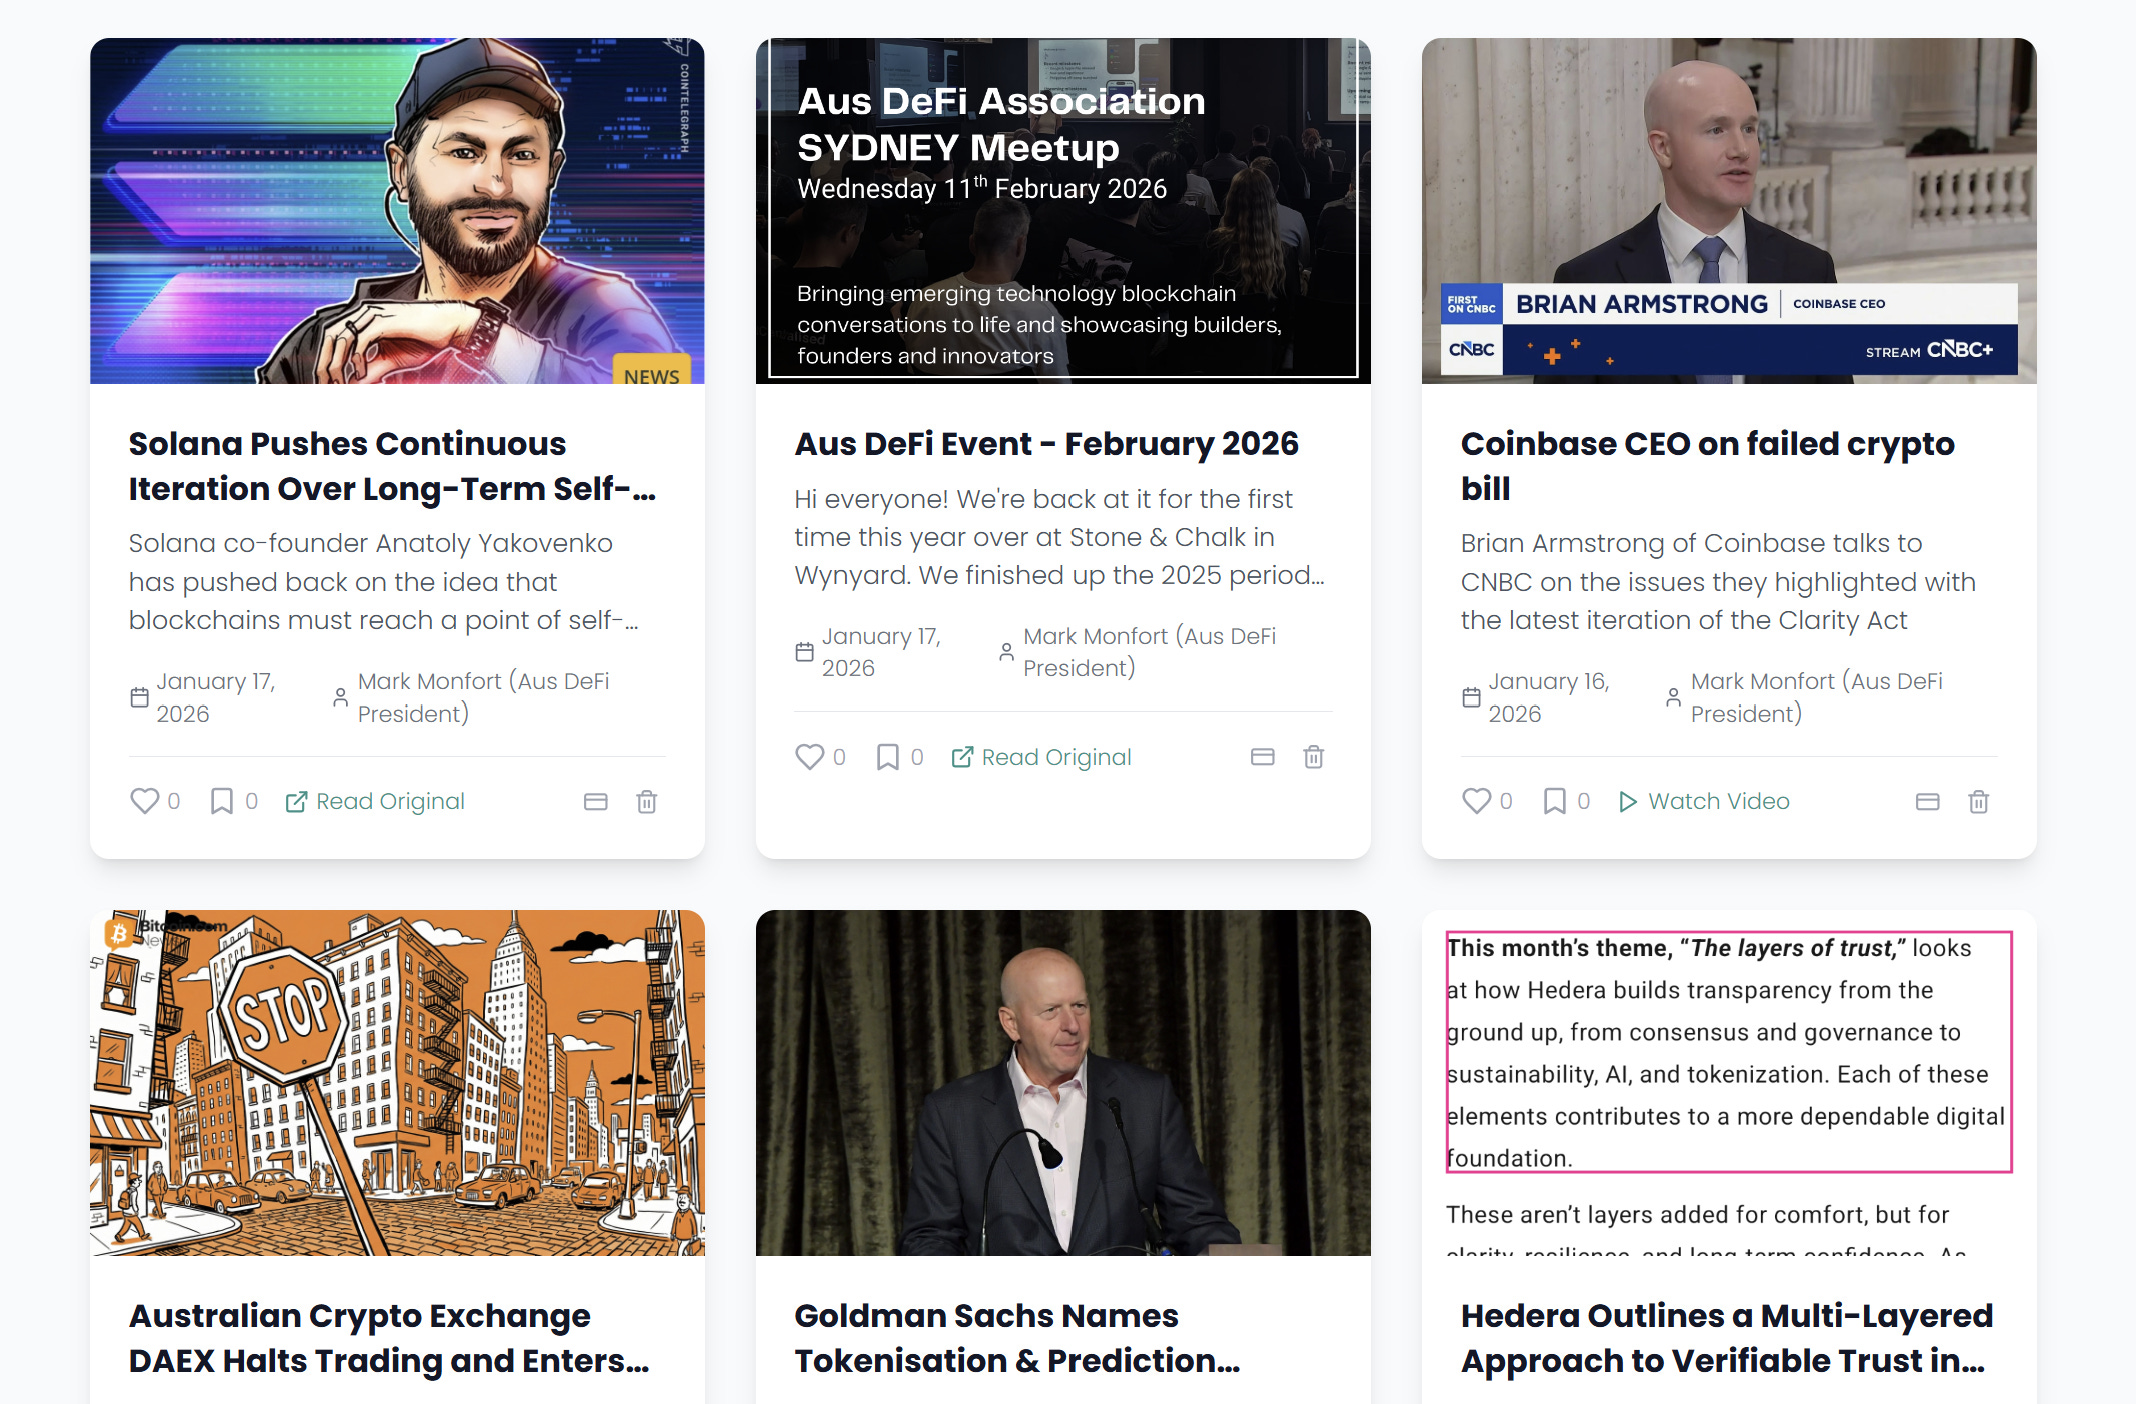Screen dimensions: 2136x1404
Task: Bookmark the Aus DeFi Event post
Action: point(887,757)
